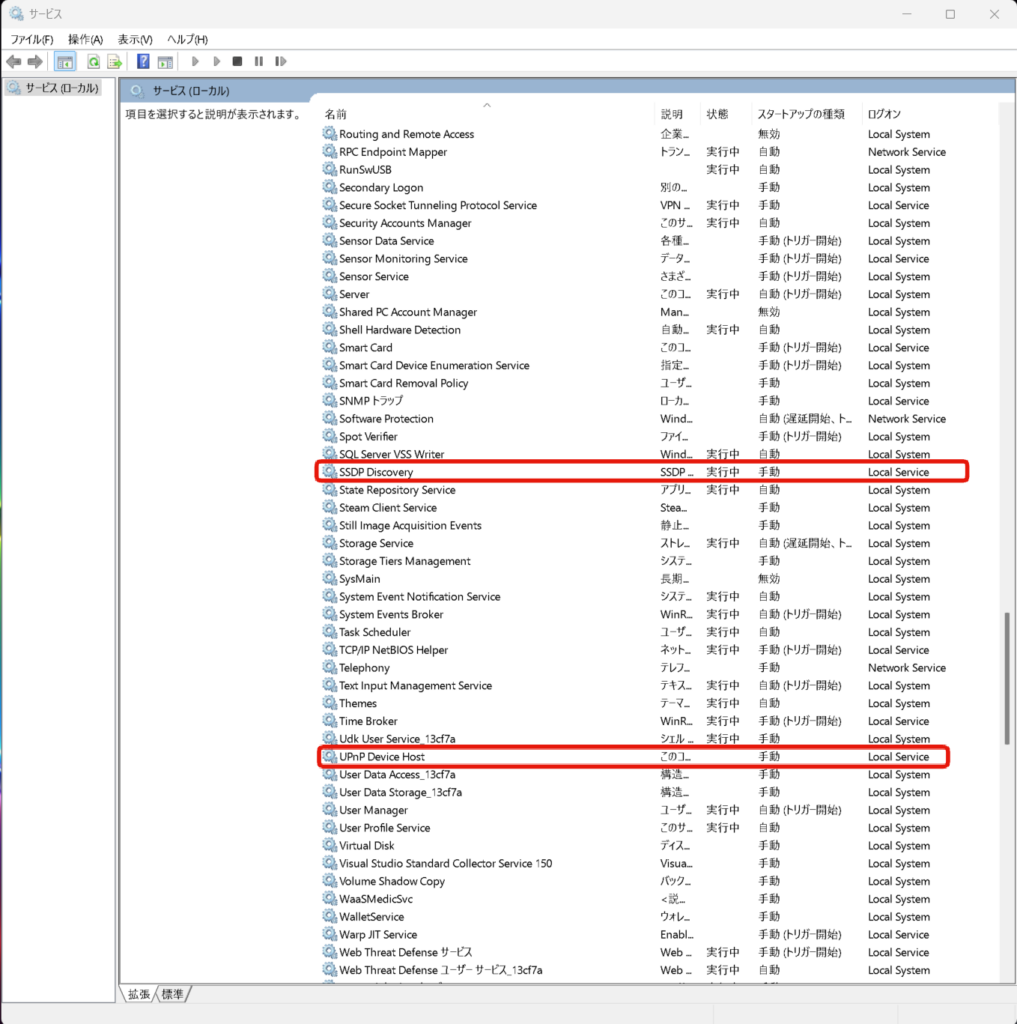Click the Forward arrow in the toolbar
Screen dimensions: 1017x1024
[x=35, y=62]
